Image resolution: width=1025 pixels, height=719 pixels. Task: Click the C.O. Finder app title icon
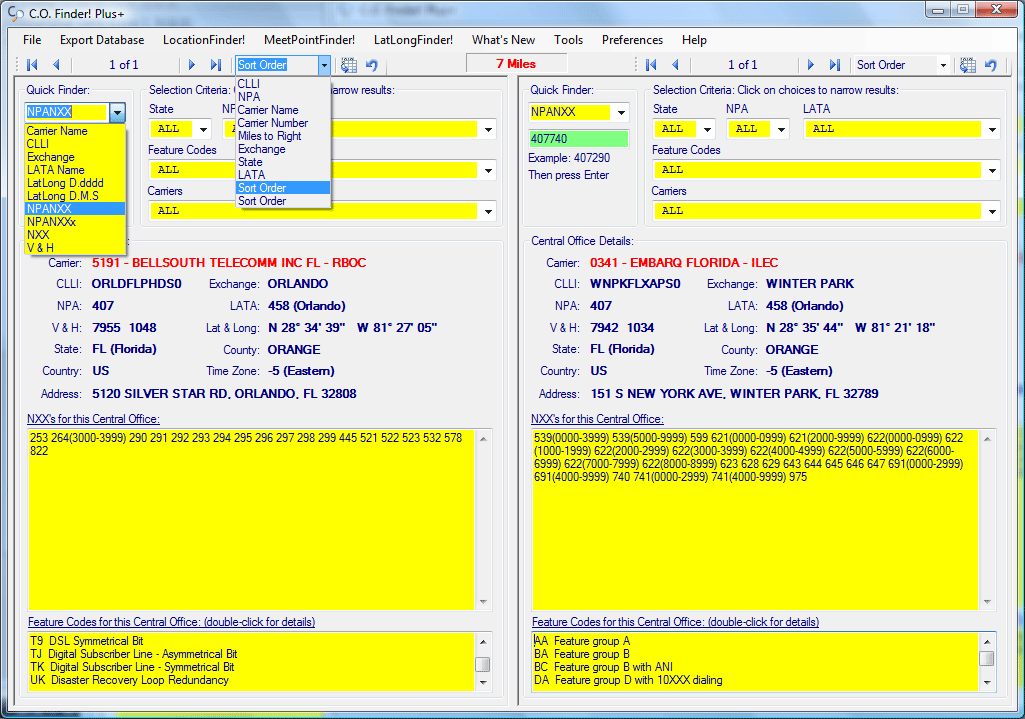[x=16, y=13]
